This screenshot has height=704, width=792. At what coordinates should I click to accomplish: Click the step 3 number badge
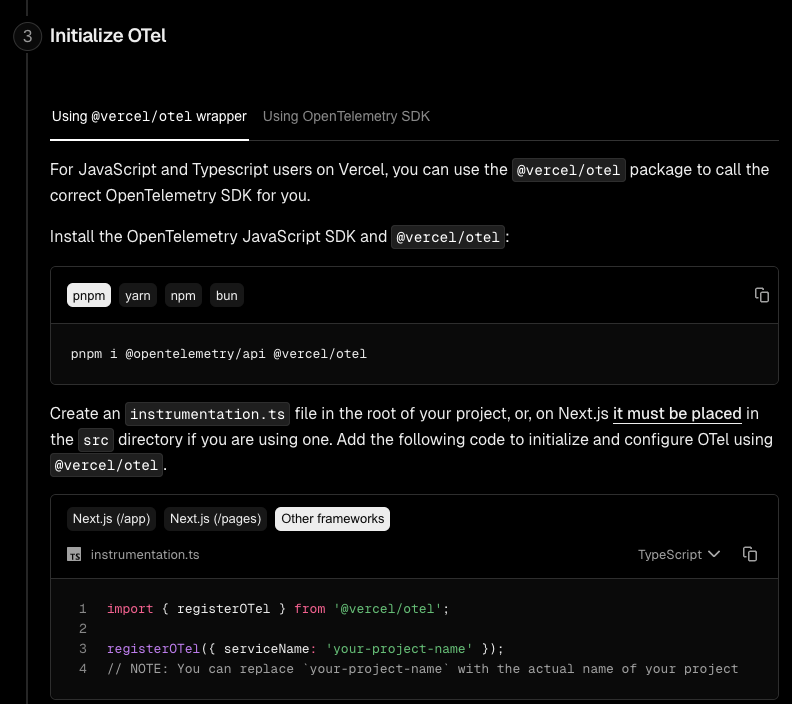(x=27, y=36)
